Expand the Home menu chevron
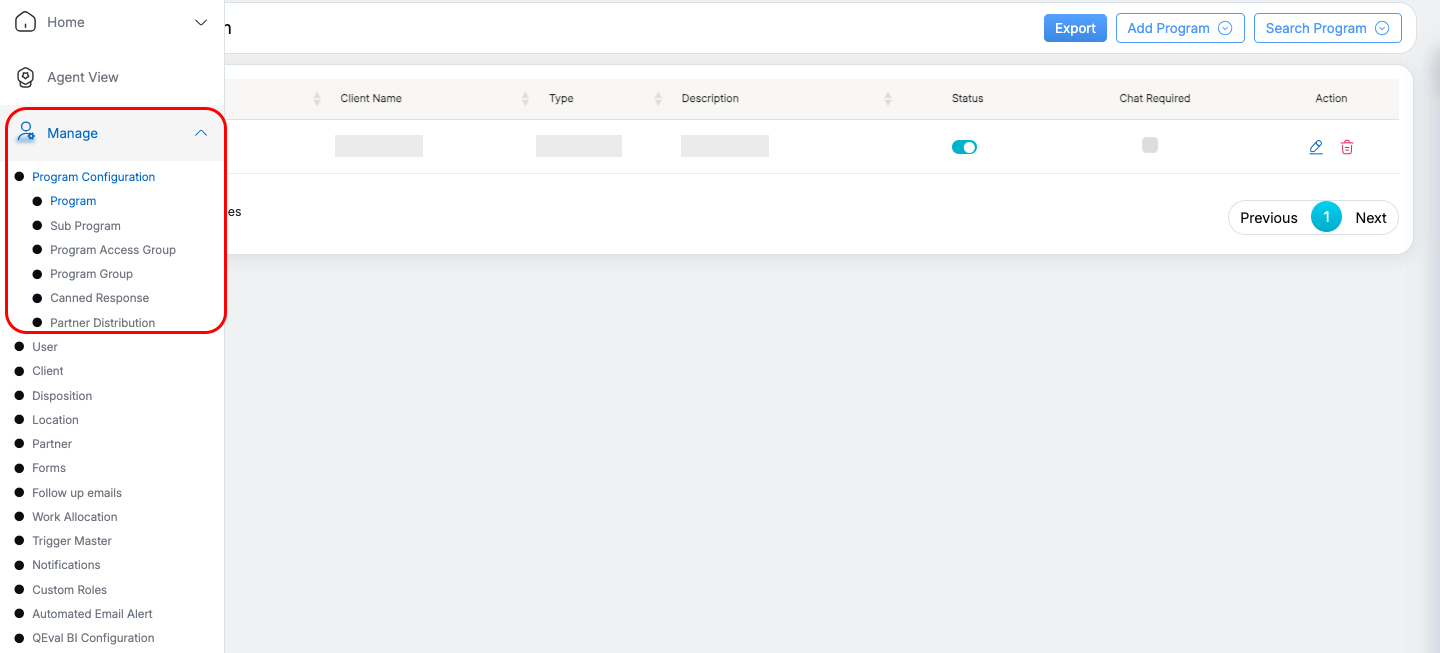The image size is (1440, 653). click(x=201, y=22)
